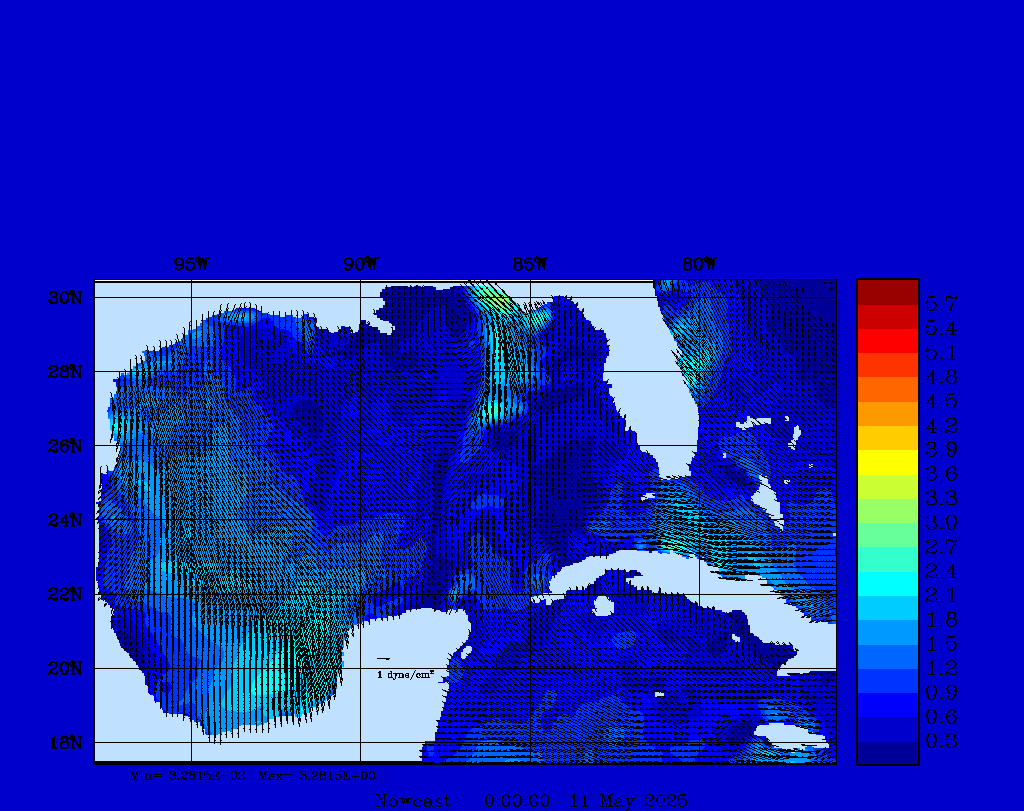Select the 85W longitude label
The height and width of the screenshot is (811, 1024).
pos(529,265)
